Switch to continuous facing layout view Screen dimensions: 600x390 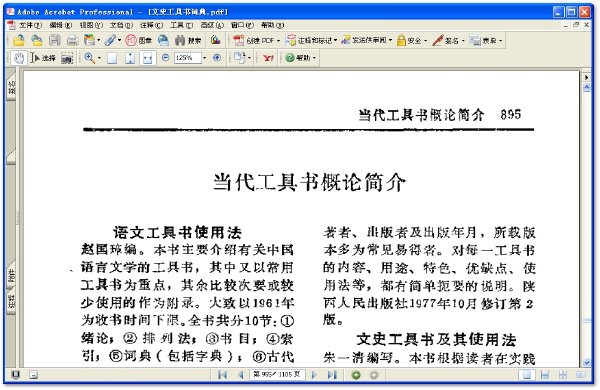tap(562, 375)
